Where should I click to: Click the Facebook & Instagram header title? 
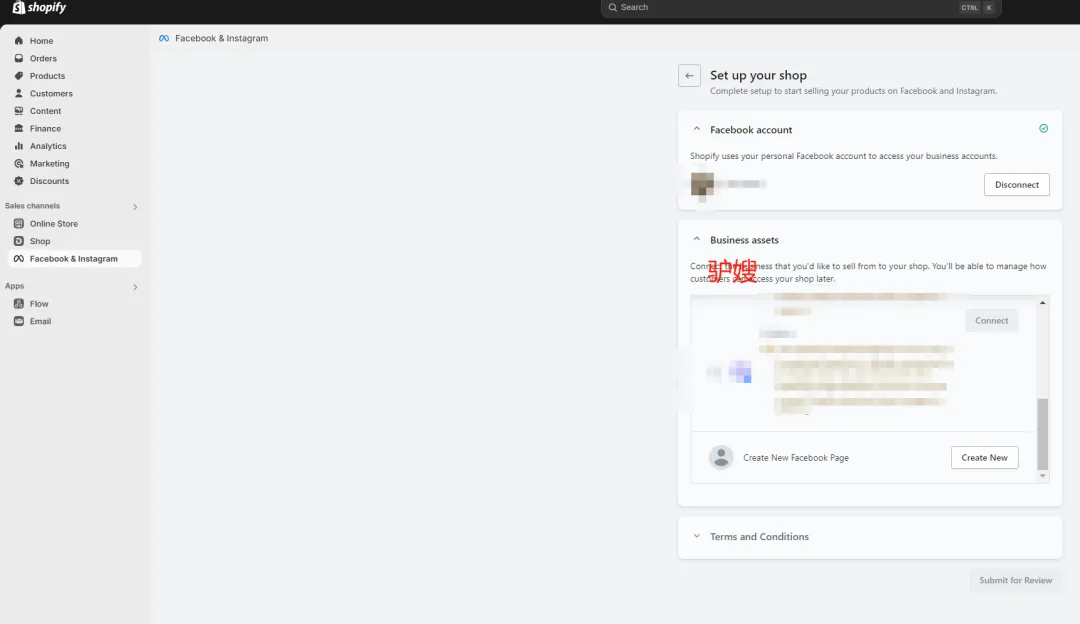coord(222,39)
